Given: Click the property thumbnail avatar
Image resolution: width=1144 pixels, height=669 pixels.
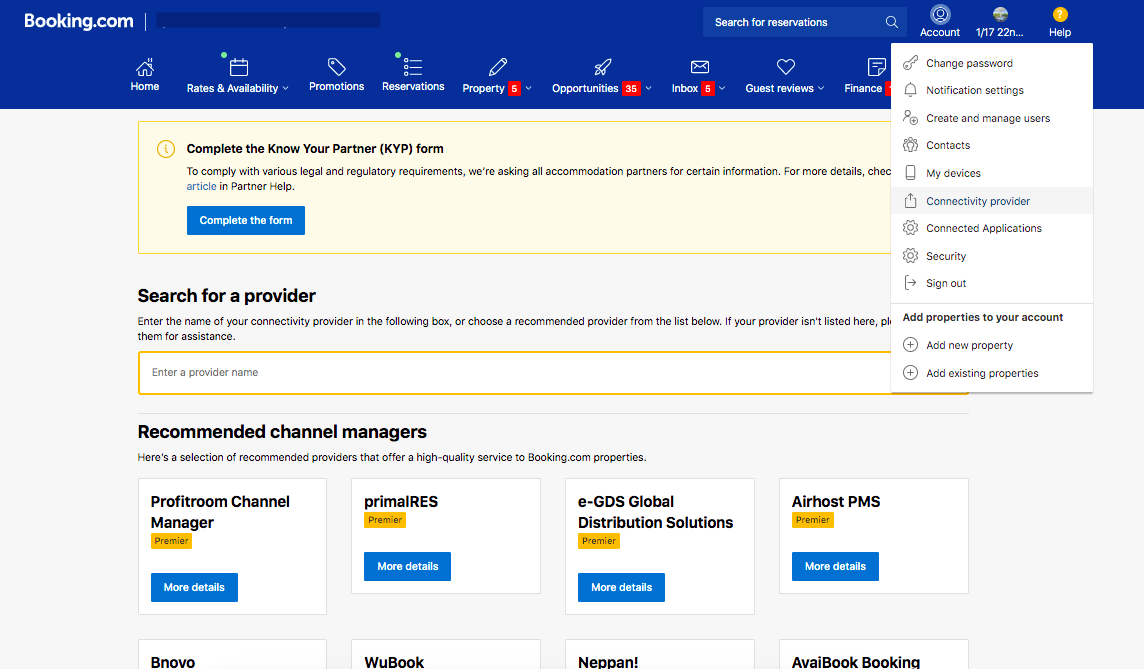Looking at the screenshot, I should (1000, 14).
